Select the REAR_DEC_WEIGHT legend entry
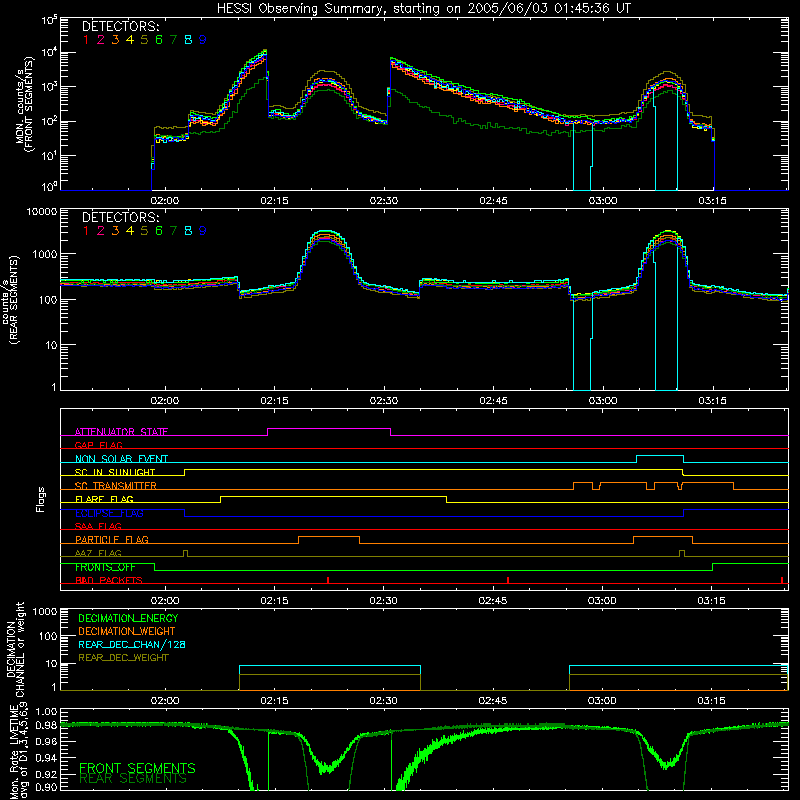The height and width of the screenshot is (800, 800). pyautogui.click(x=123, y=658)
